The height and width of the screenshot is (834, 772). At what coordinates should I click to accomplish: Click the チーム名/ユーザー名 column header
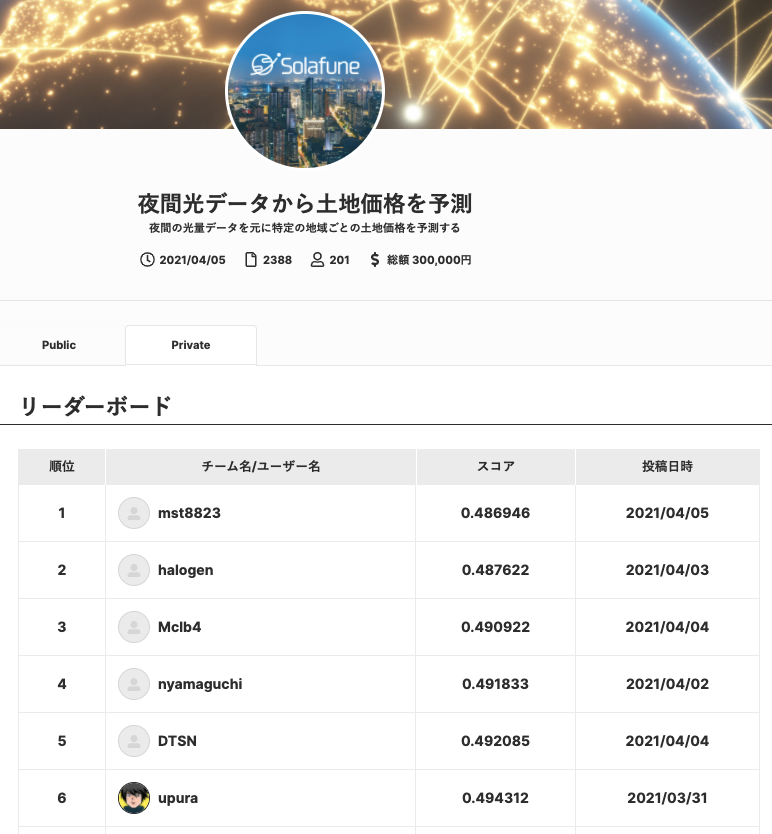point(261,466)
